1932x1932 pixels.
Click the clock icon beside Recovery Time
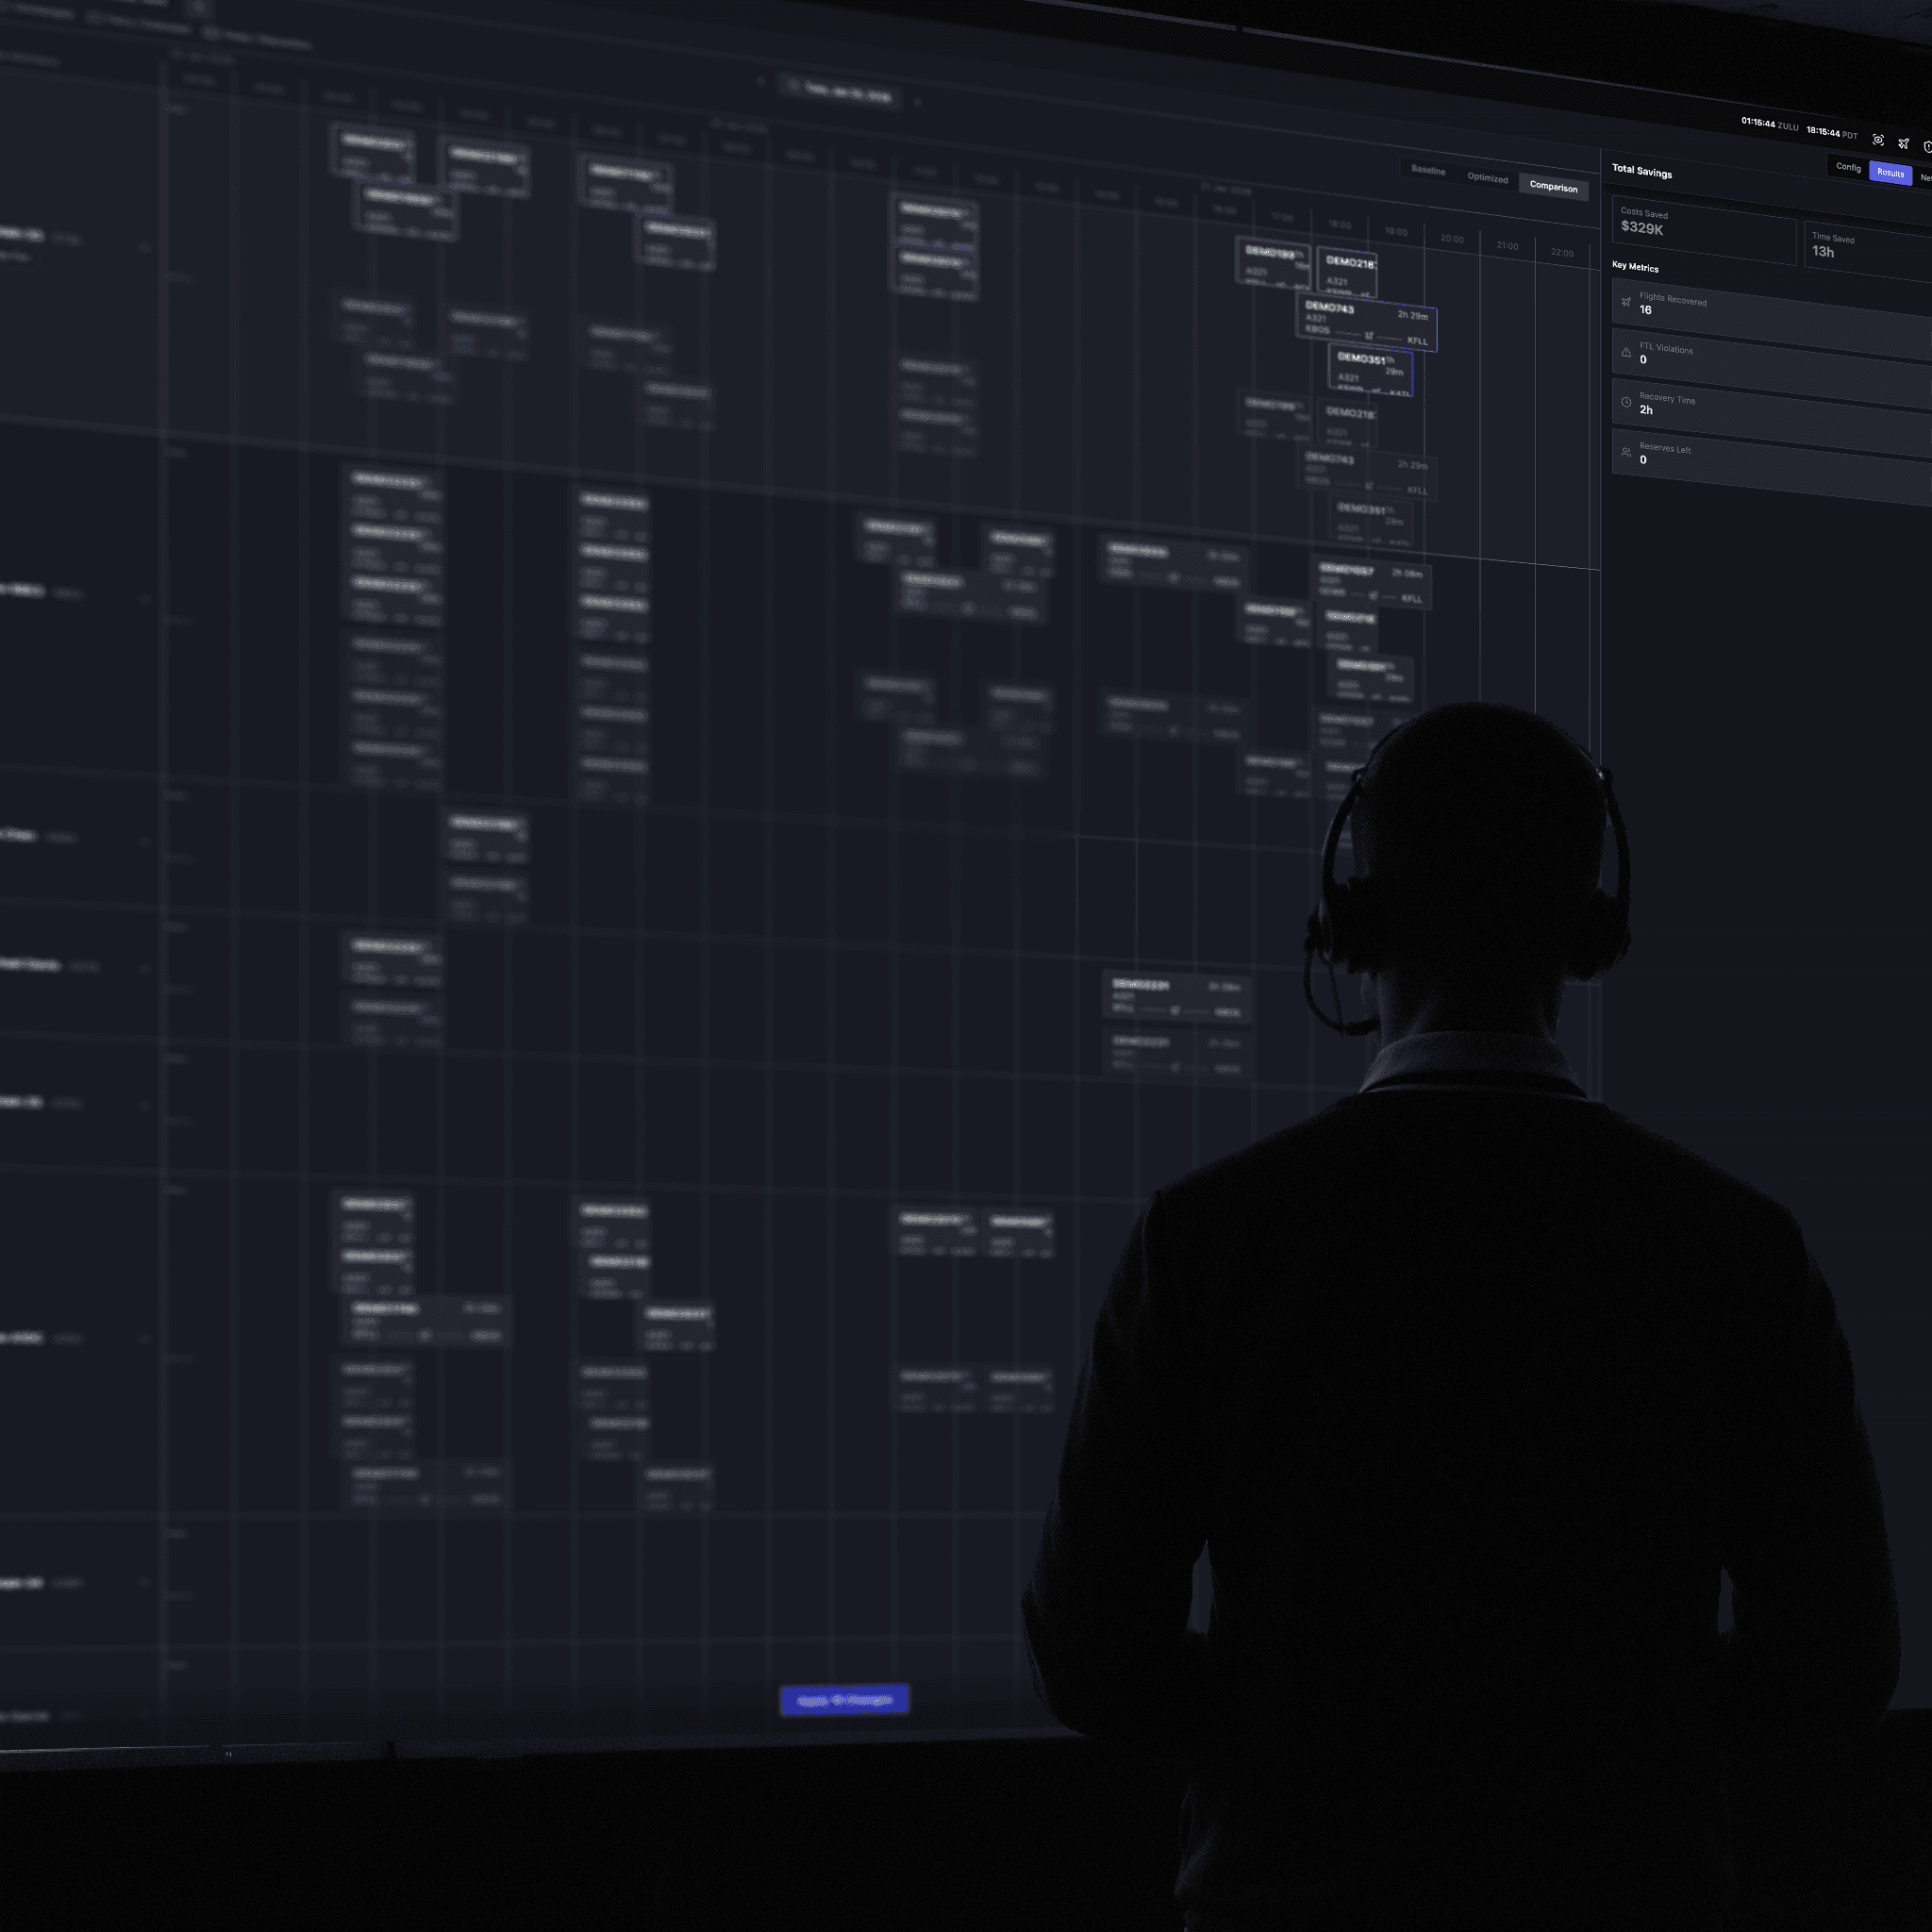pos(1626,402)
